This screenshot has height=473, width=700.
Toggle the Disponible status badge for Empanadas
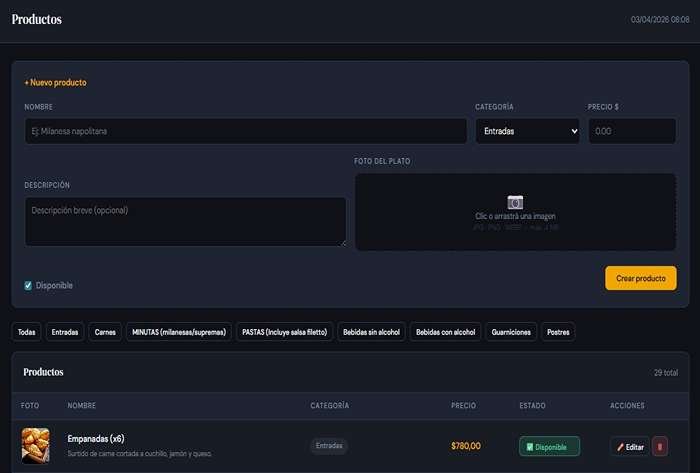tap(549, 446)
